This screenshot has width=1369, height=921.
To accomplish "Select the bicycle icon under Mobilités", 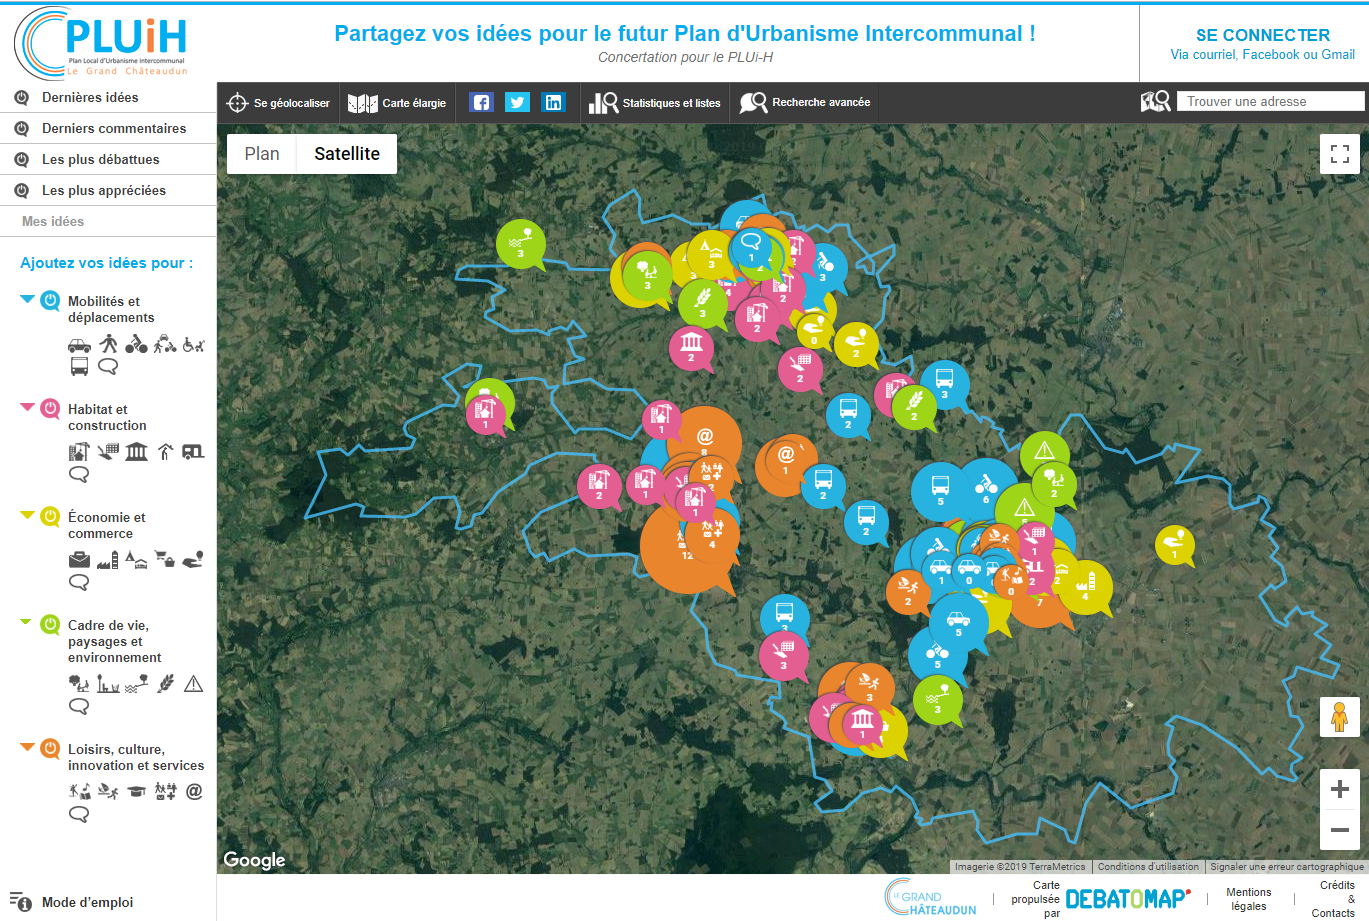I will tap(137, 345).
